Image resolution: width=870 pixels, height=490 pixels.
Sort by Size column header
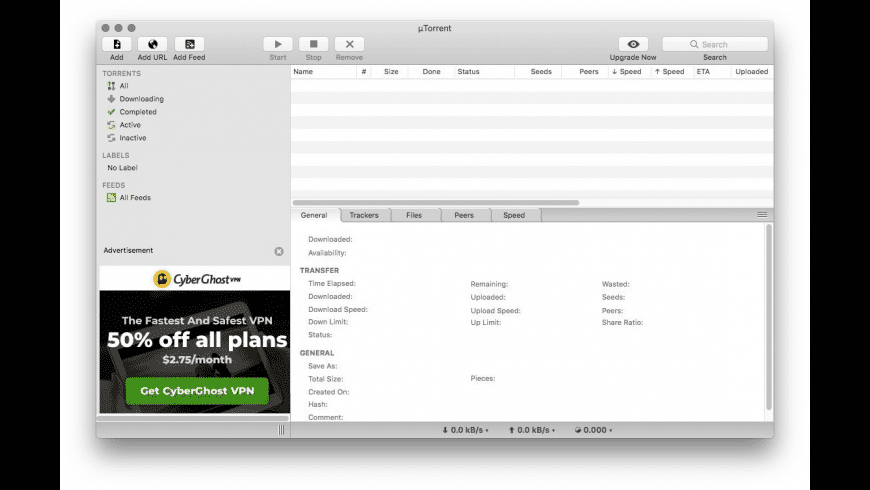click(x=391, y=72)
